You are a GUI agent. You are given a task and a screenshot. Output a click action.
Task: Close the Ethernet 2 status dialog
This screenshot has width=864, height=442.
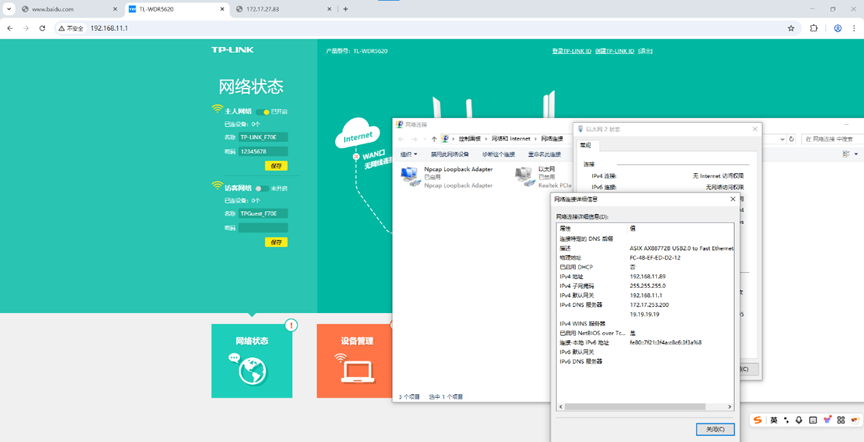point(755,129)
